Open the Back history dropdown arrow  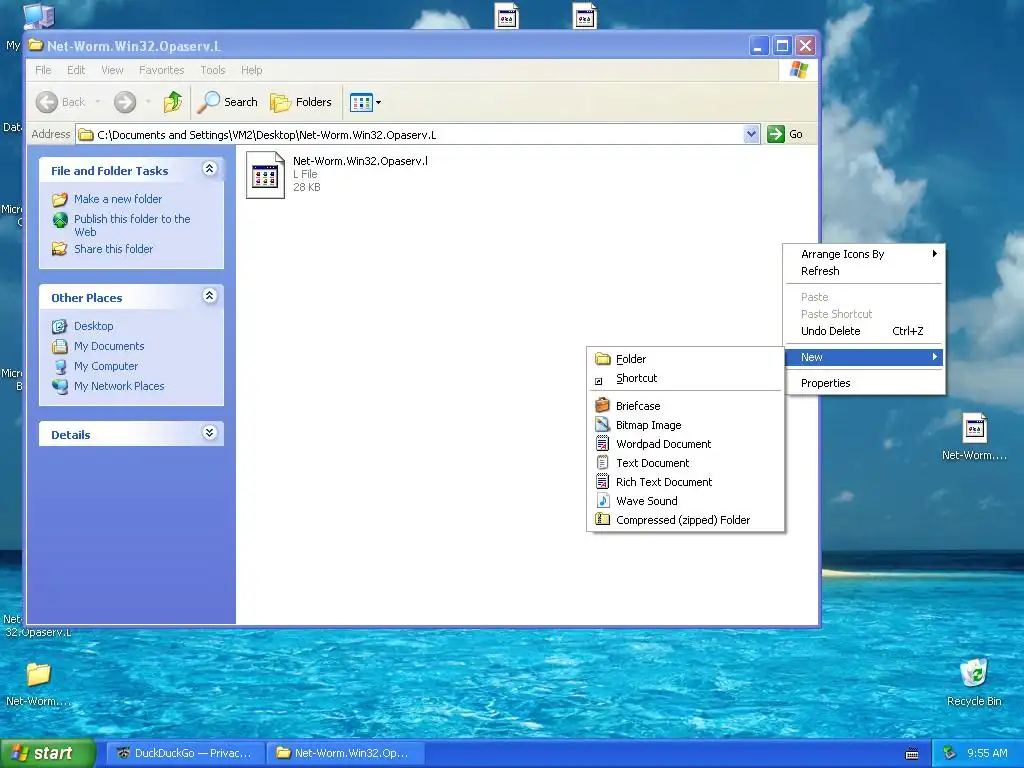pos(98,102)
